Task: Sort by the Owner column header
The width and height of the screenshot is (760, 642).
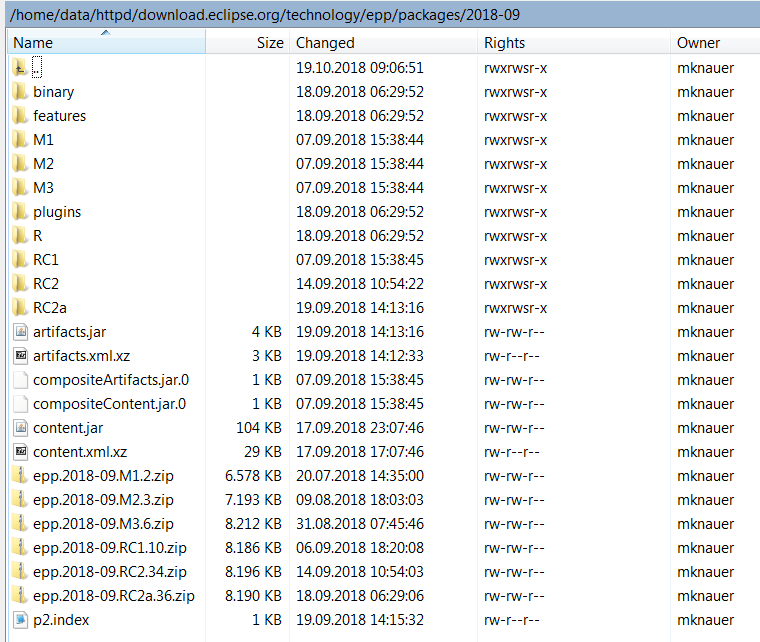Action: tap(715, 42)
